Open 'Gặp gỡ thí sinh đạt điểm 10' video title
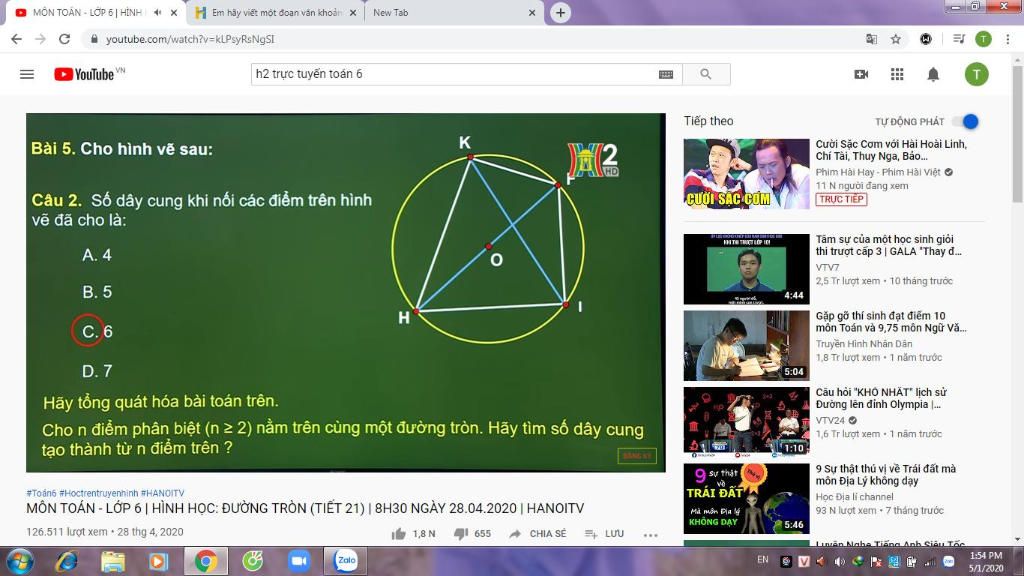Image resolution: width=1024 pixels, height=576 pixels. pyautogui.click(x=891, y=321)
